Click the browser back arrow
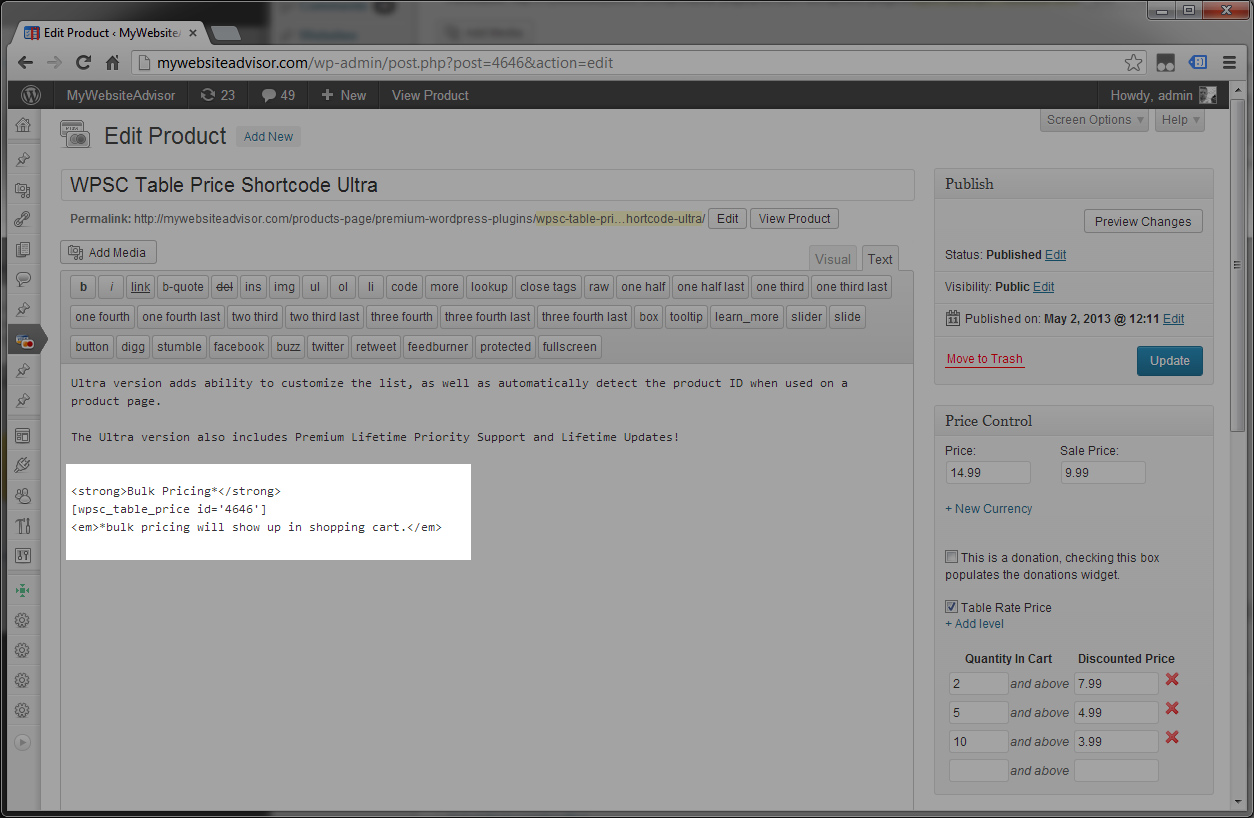 coord(26,62)
